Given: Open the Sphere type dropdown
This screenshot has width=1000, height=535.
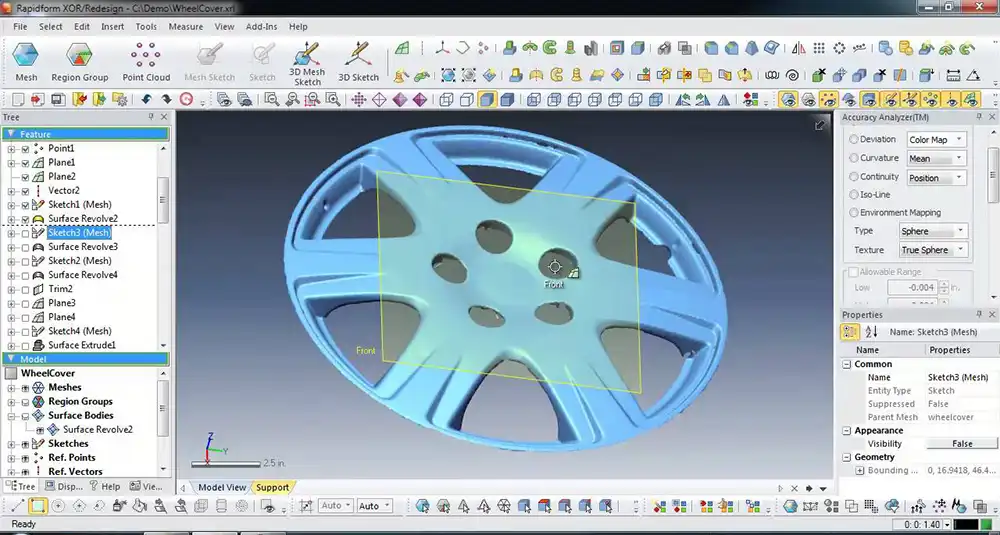Looking at the screenshot, I should click(x=933, y=231).
